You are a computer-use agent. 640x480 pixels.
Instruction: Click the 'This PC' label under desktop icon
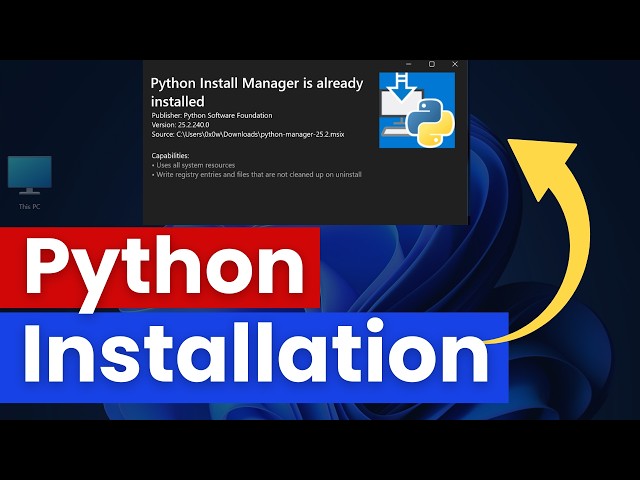tap(29, 207)
